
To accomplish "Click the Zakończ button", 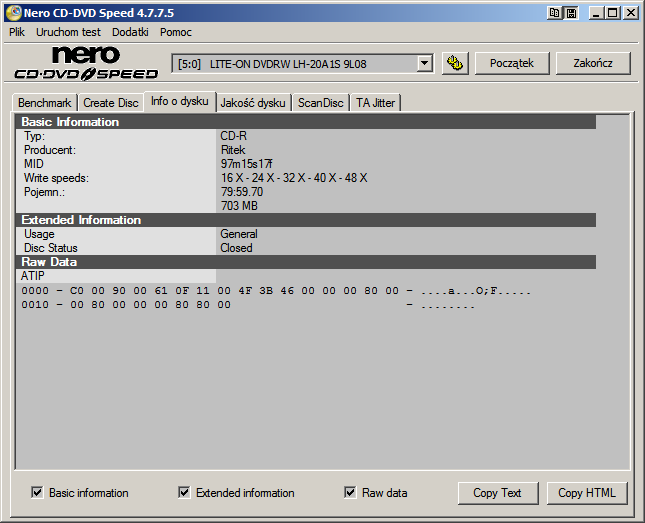I will [x=593, y=63].
